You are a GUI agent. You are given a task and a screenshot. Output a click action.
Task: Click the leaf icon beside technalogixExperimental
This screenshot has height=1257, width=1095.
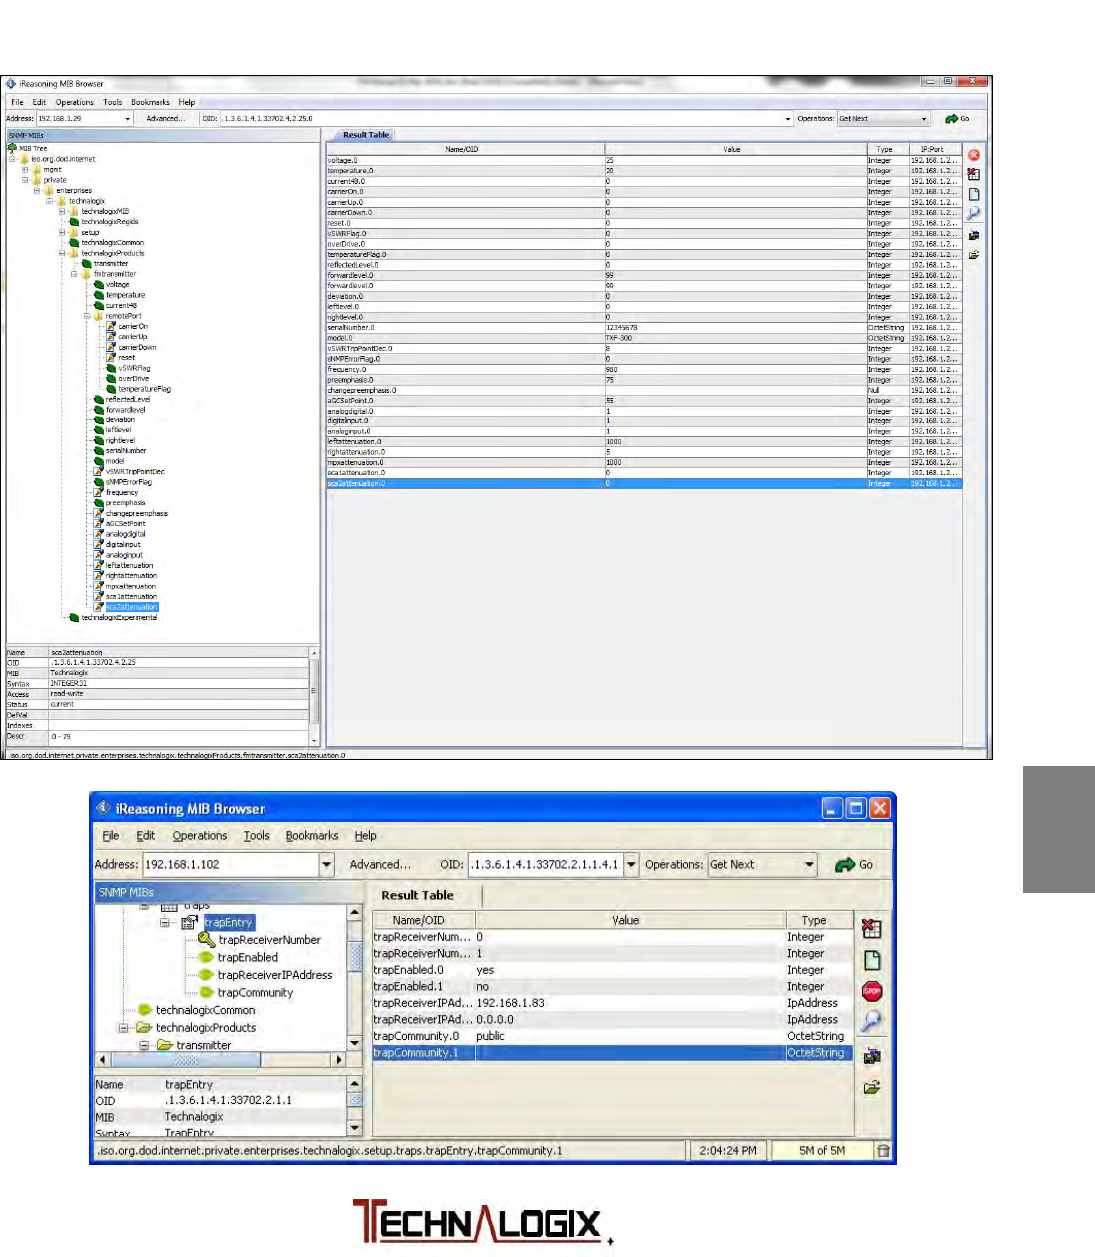pos(74,618)
